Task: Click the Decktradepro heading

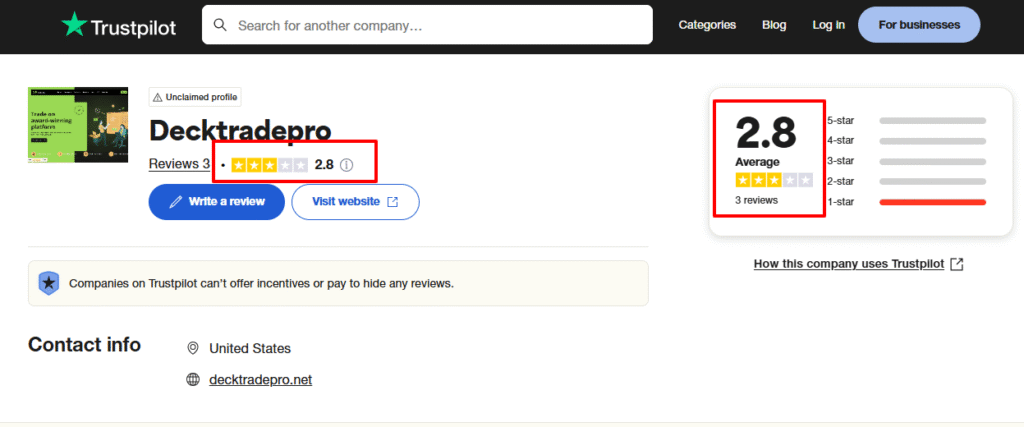Action: (240, 131)
